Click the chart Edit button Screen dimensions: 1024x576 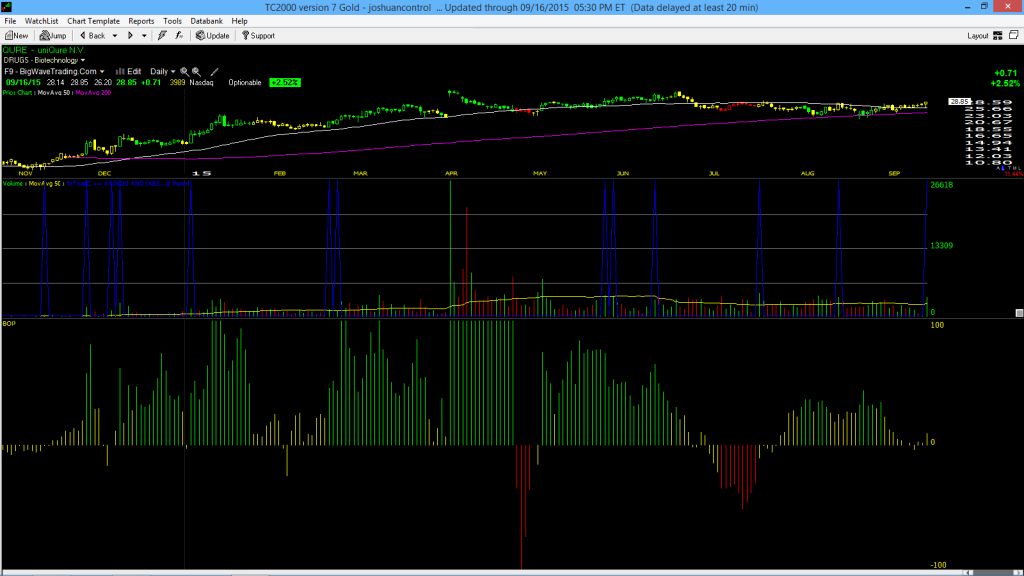click(x=129, y=71)
